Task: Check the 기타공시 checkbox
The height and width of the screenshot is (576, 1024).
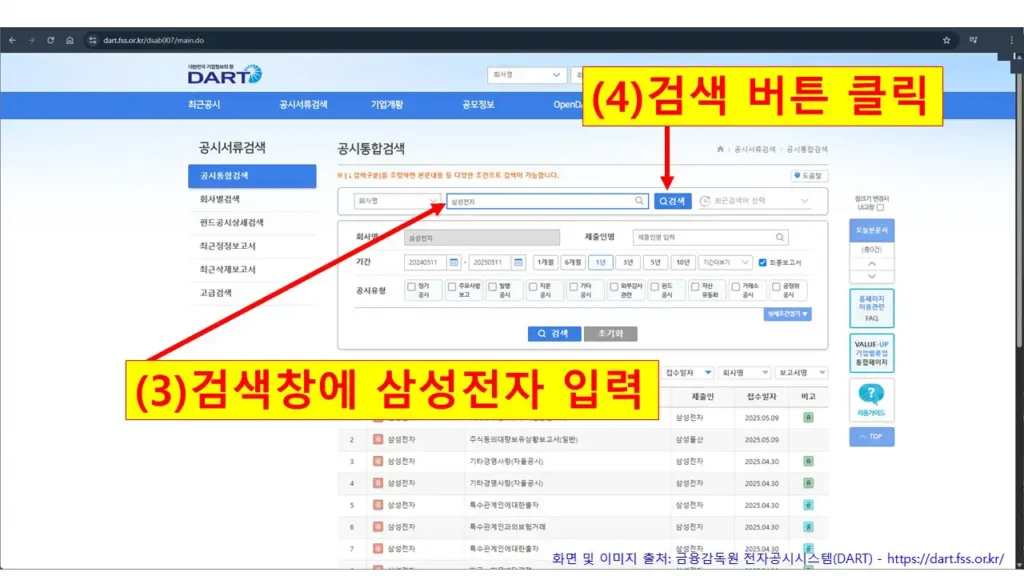Action: (x=573, y=287)
